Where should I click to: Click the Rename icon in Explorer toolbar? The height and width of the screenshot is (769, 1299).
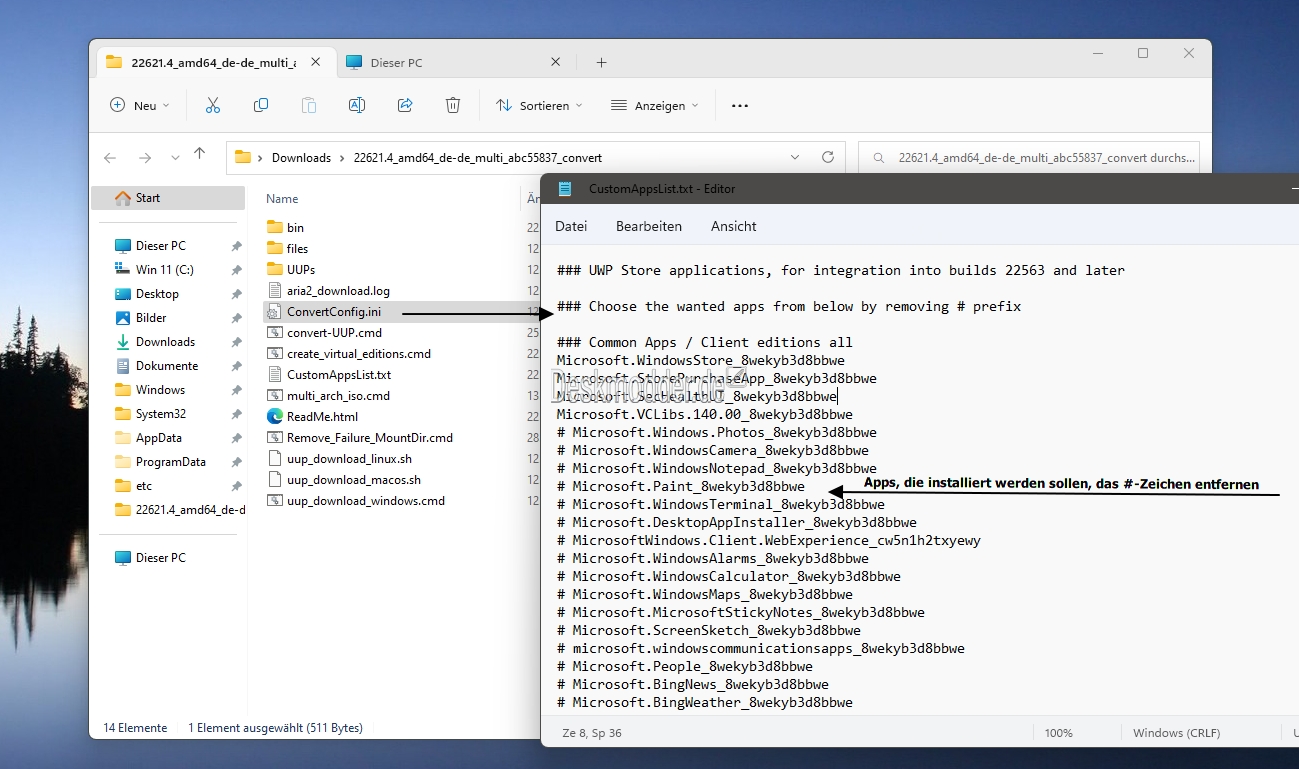pos(357,105)
